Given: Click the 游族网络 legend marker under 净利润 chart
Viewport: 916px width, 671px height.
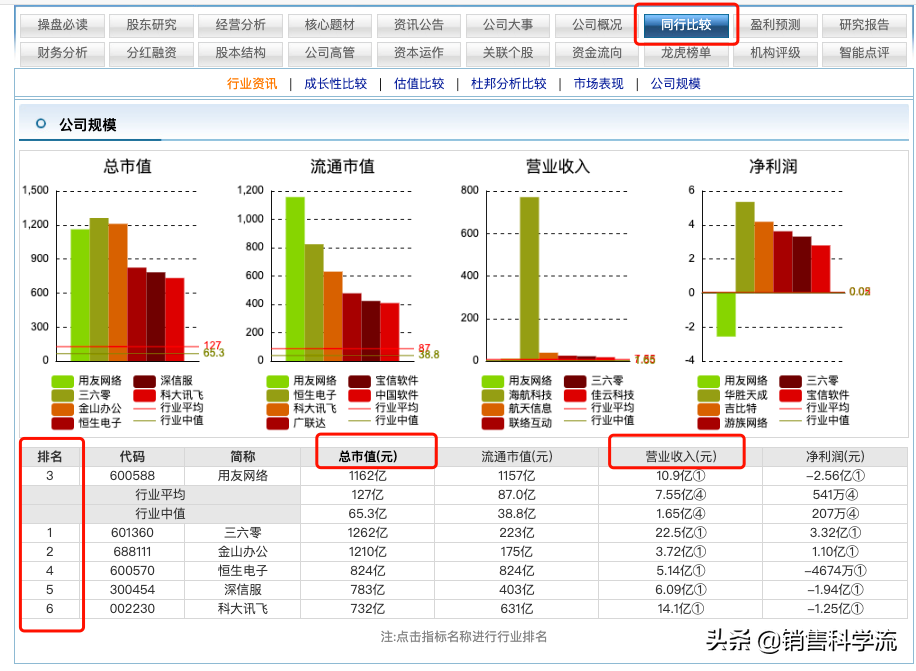Looking at the screenshot, I should tap(707, 422).
